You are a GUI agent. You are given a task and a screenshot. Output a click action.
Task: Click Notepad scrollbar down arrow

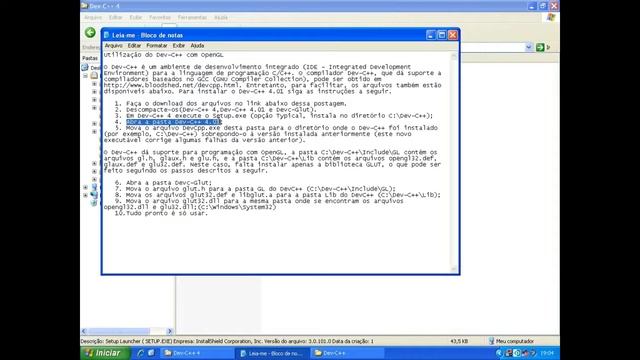pos(454,269)
